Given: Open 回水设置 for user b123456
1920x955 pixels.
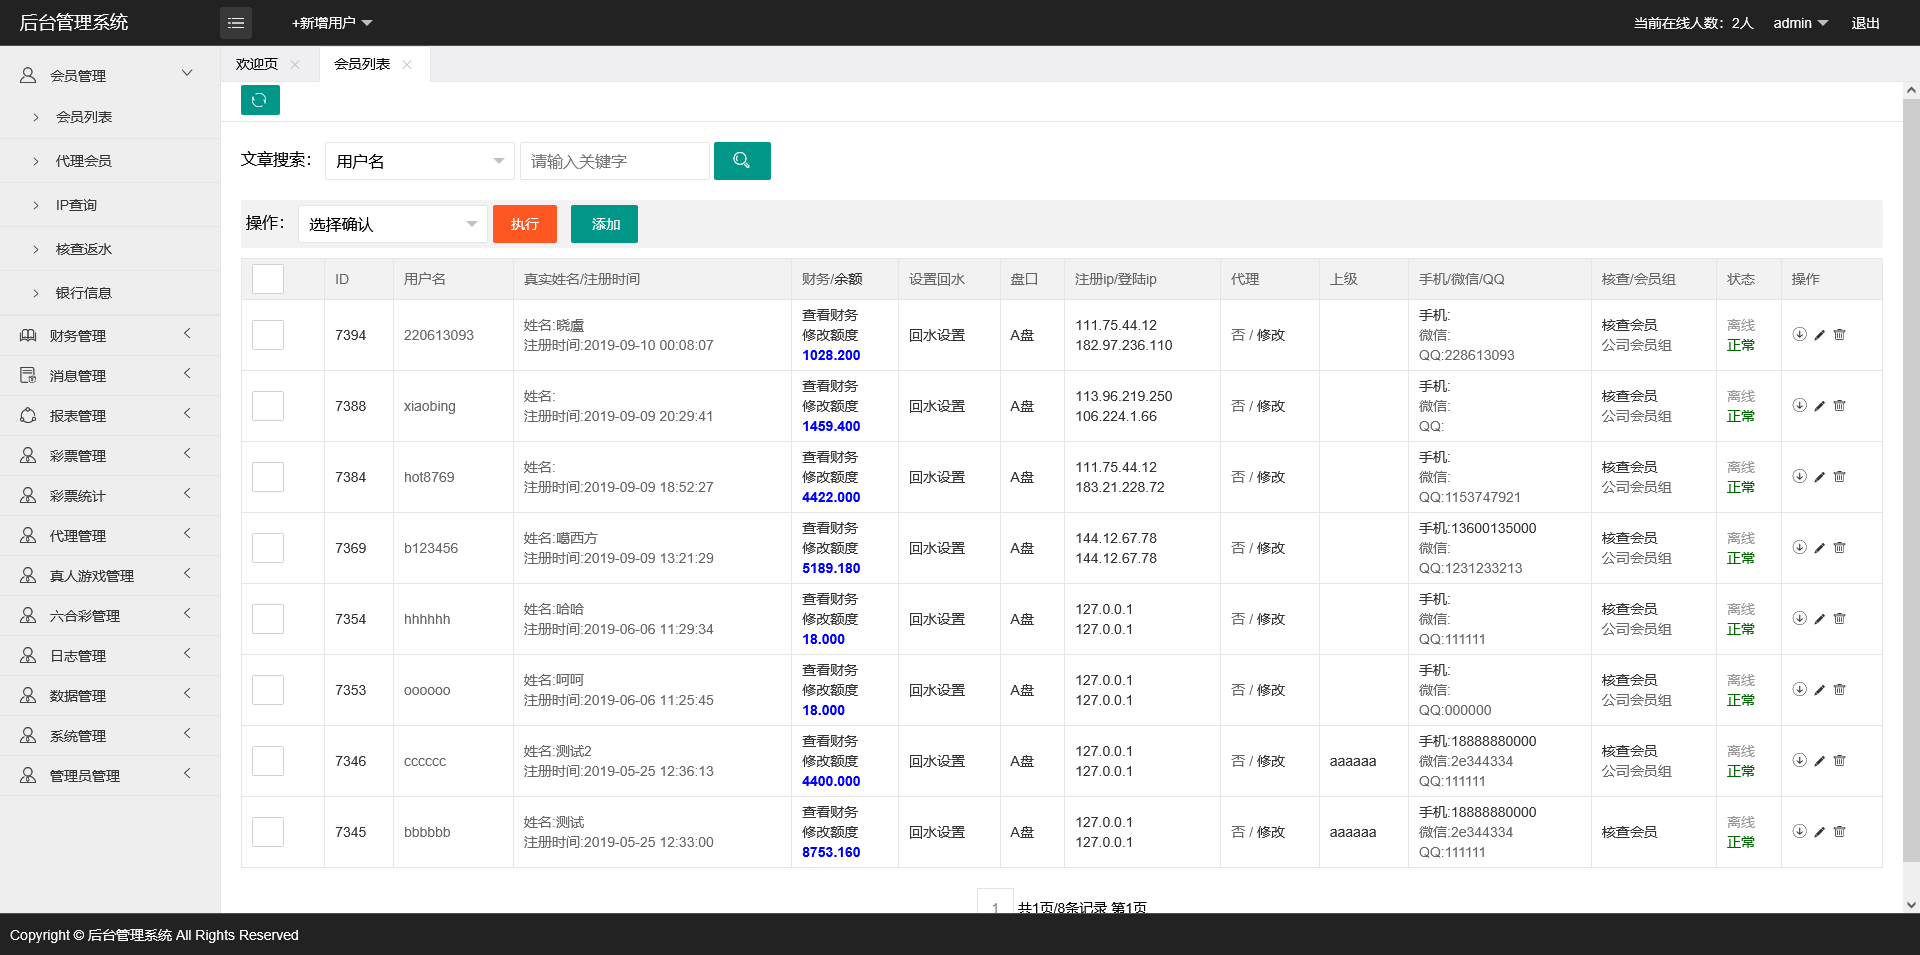Looking at the screenshot, I should 936,548.
